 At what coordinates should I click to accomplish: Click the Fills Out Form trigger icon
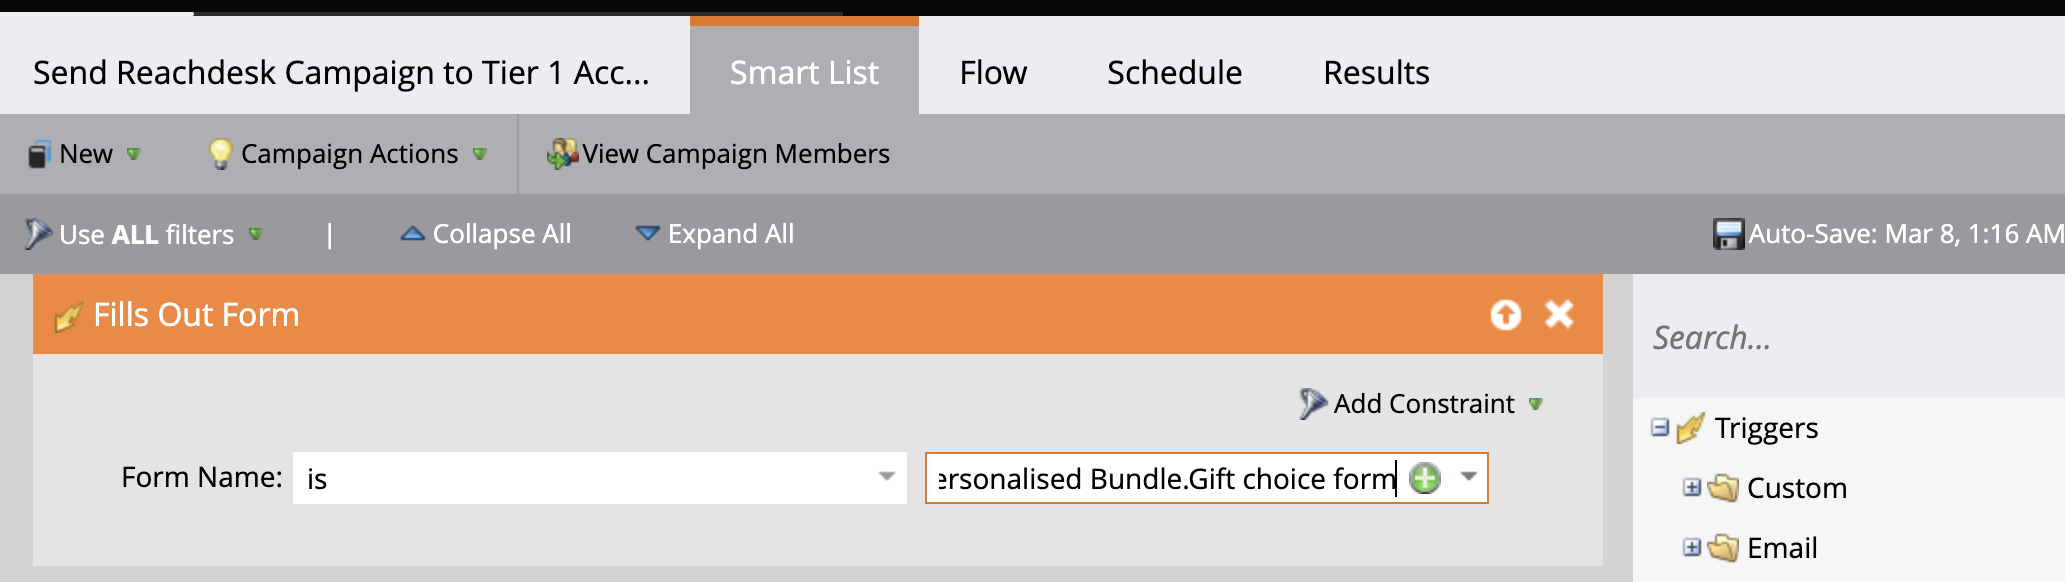click(x=68, y=316)
